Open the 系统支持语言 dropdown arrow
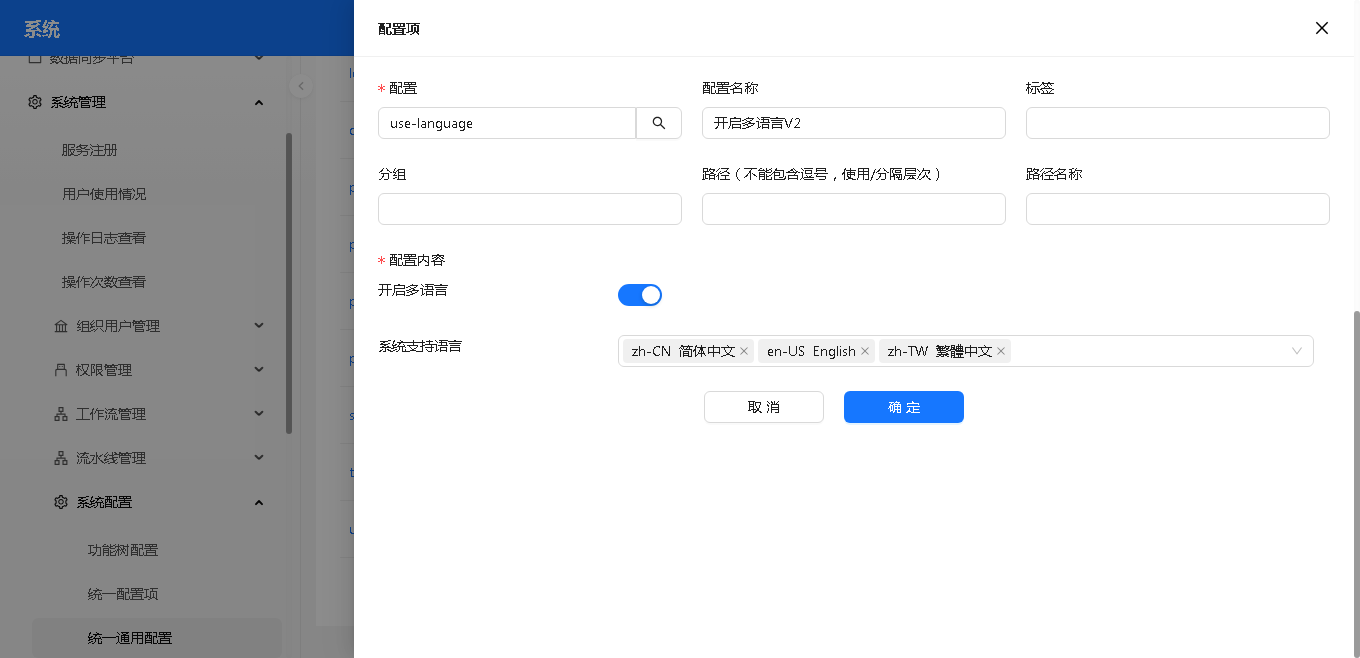The height and width of the screenshot is (658, 1360). click(1296, 351)
